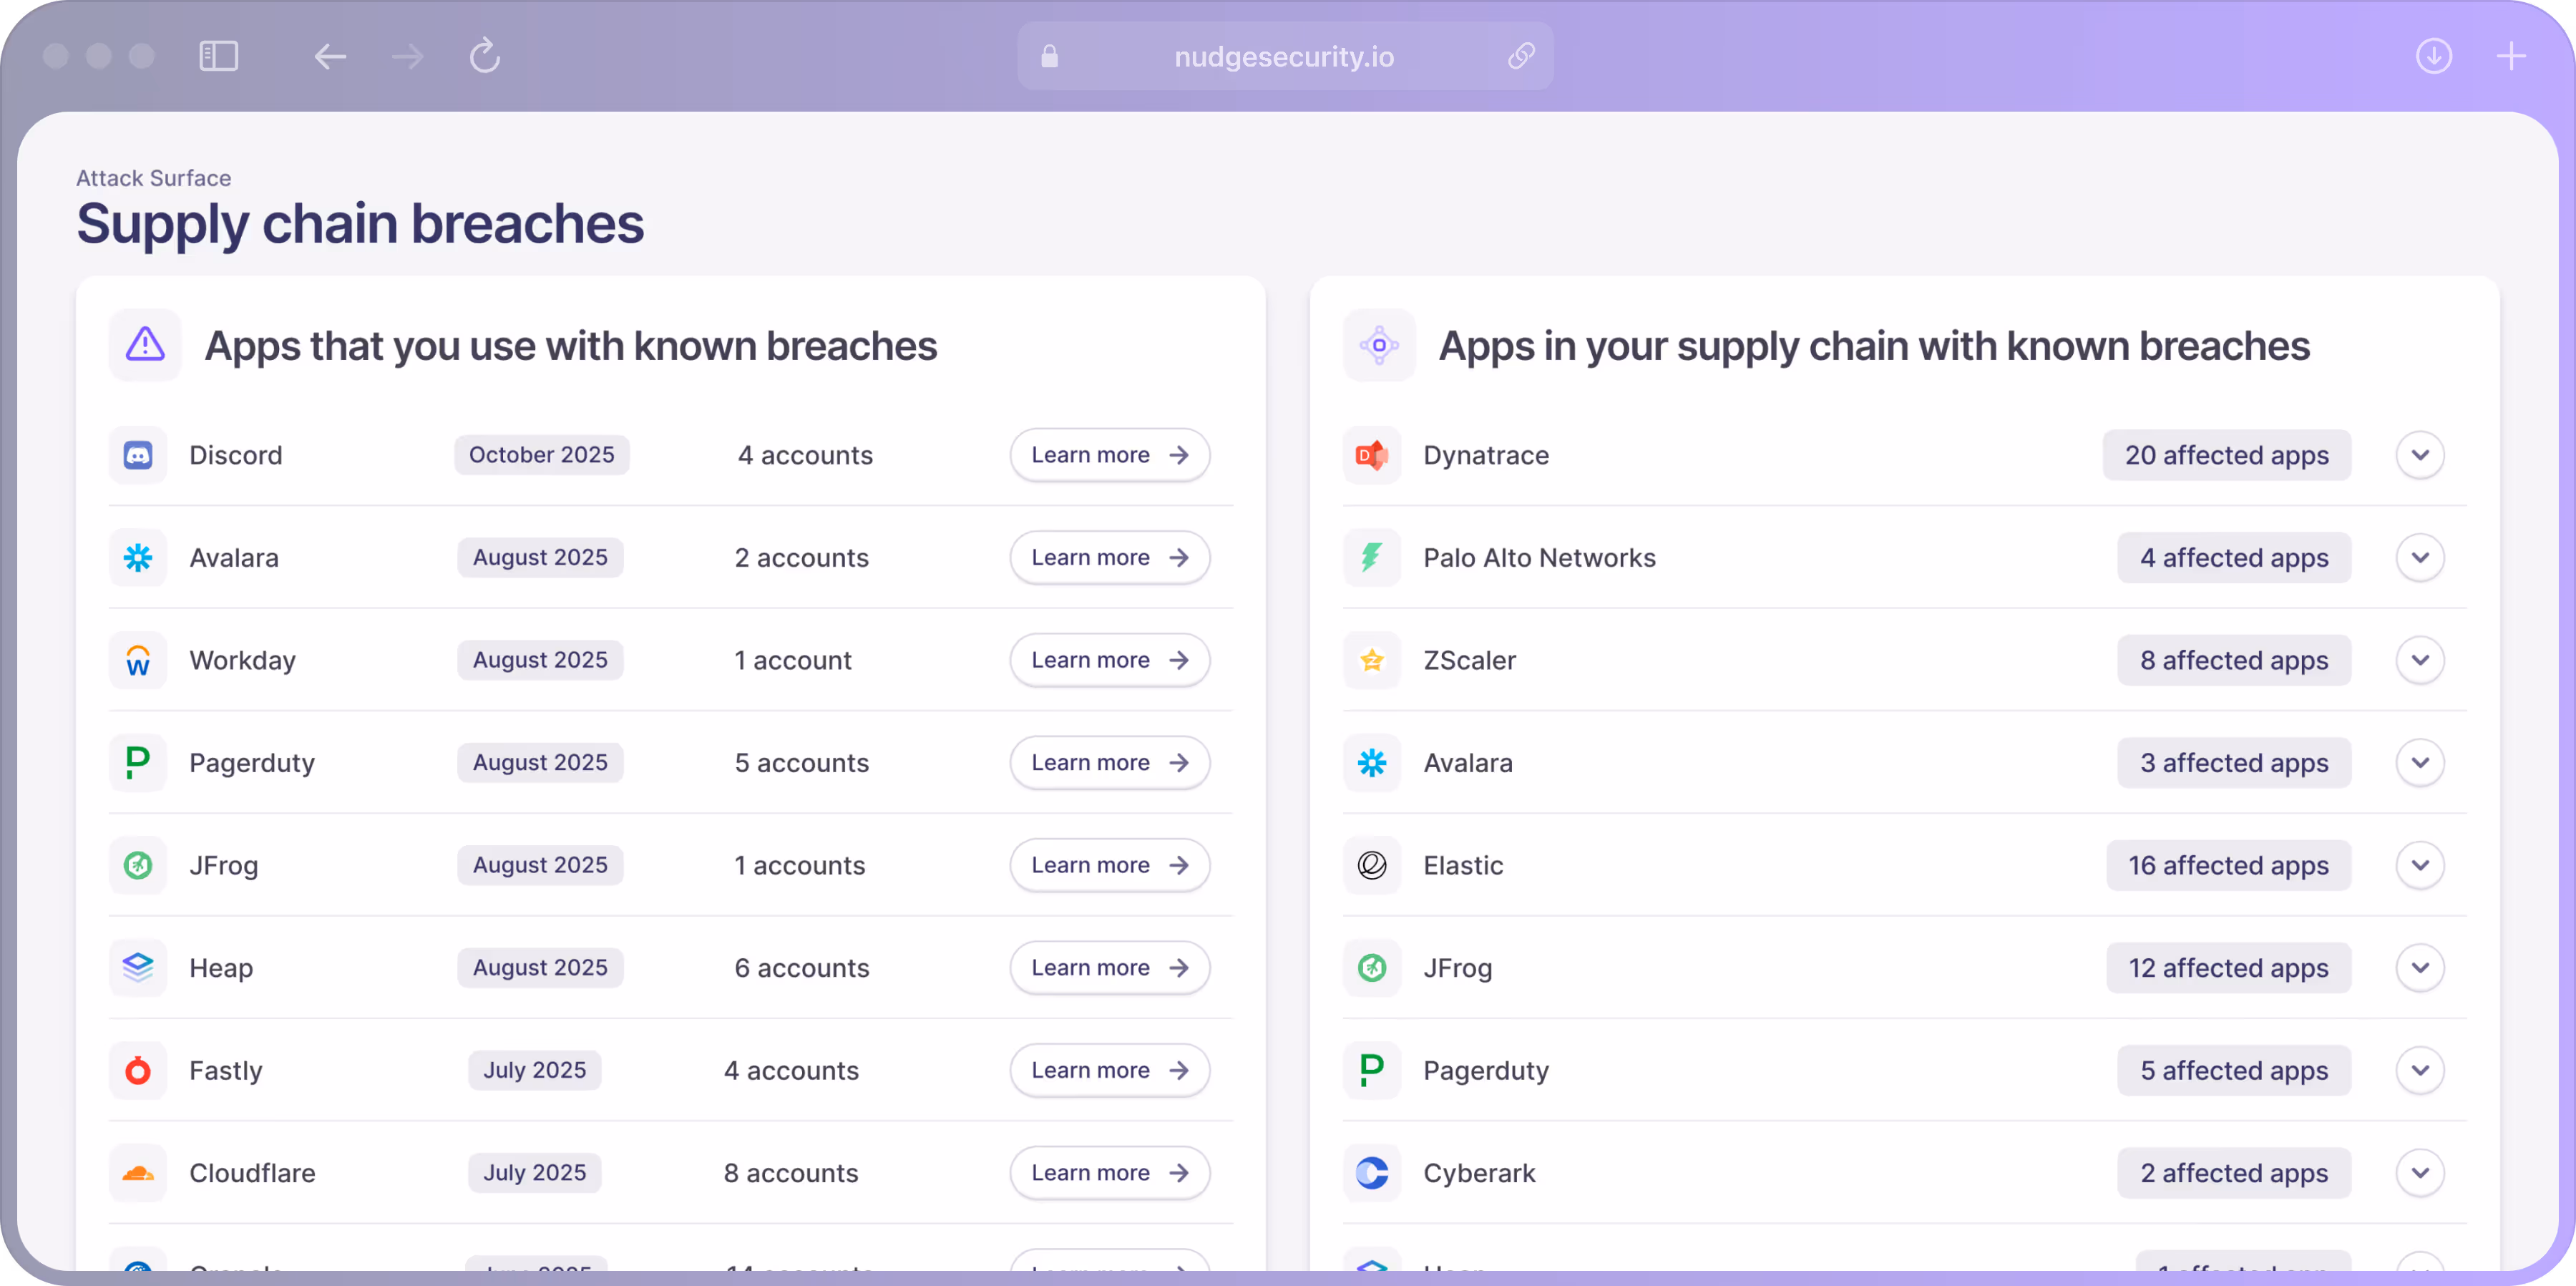The width and height of the screenshot is (2576, 1286).
Task: Expand the Palo Alto Networks row chevron
Action: 2420,558
